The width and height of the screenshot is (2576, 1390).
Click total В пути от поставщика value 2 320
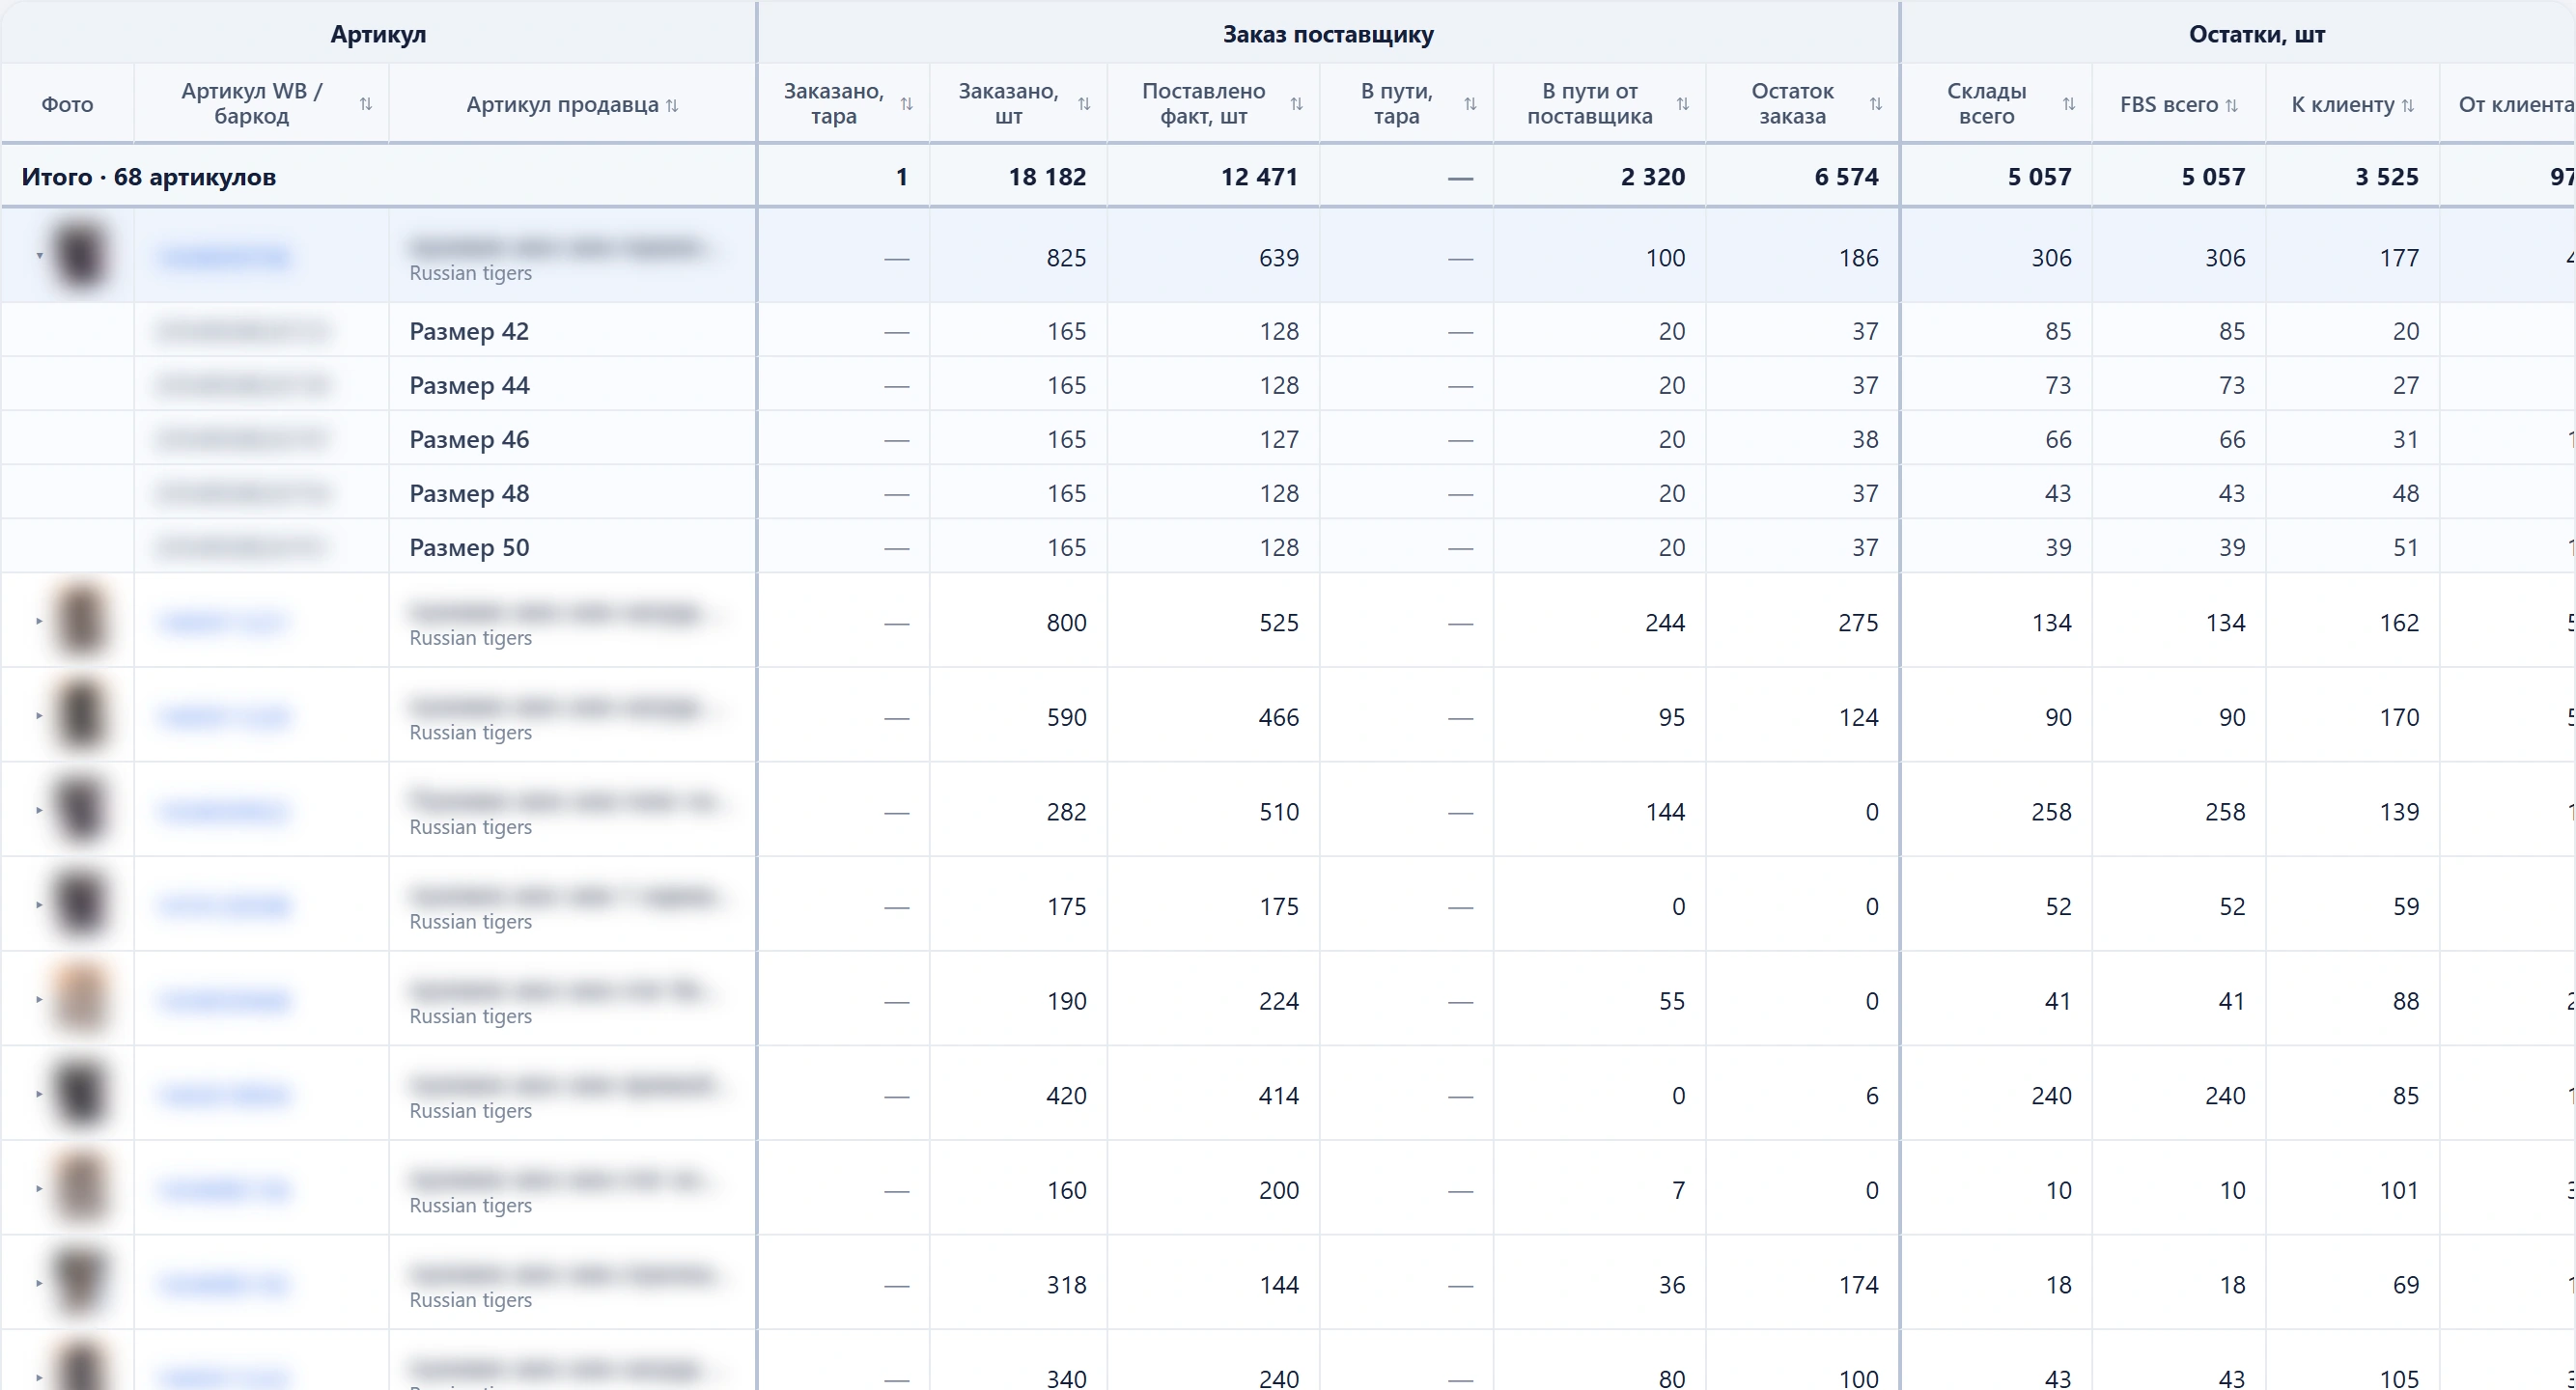(1653, 177)
